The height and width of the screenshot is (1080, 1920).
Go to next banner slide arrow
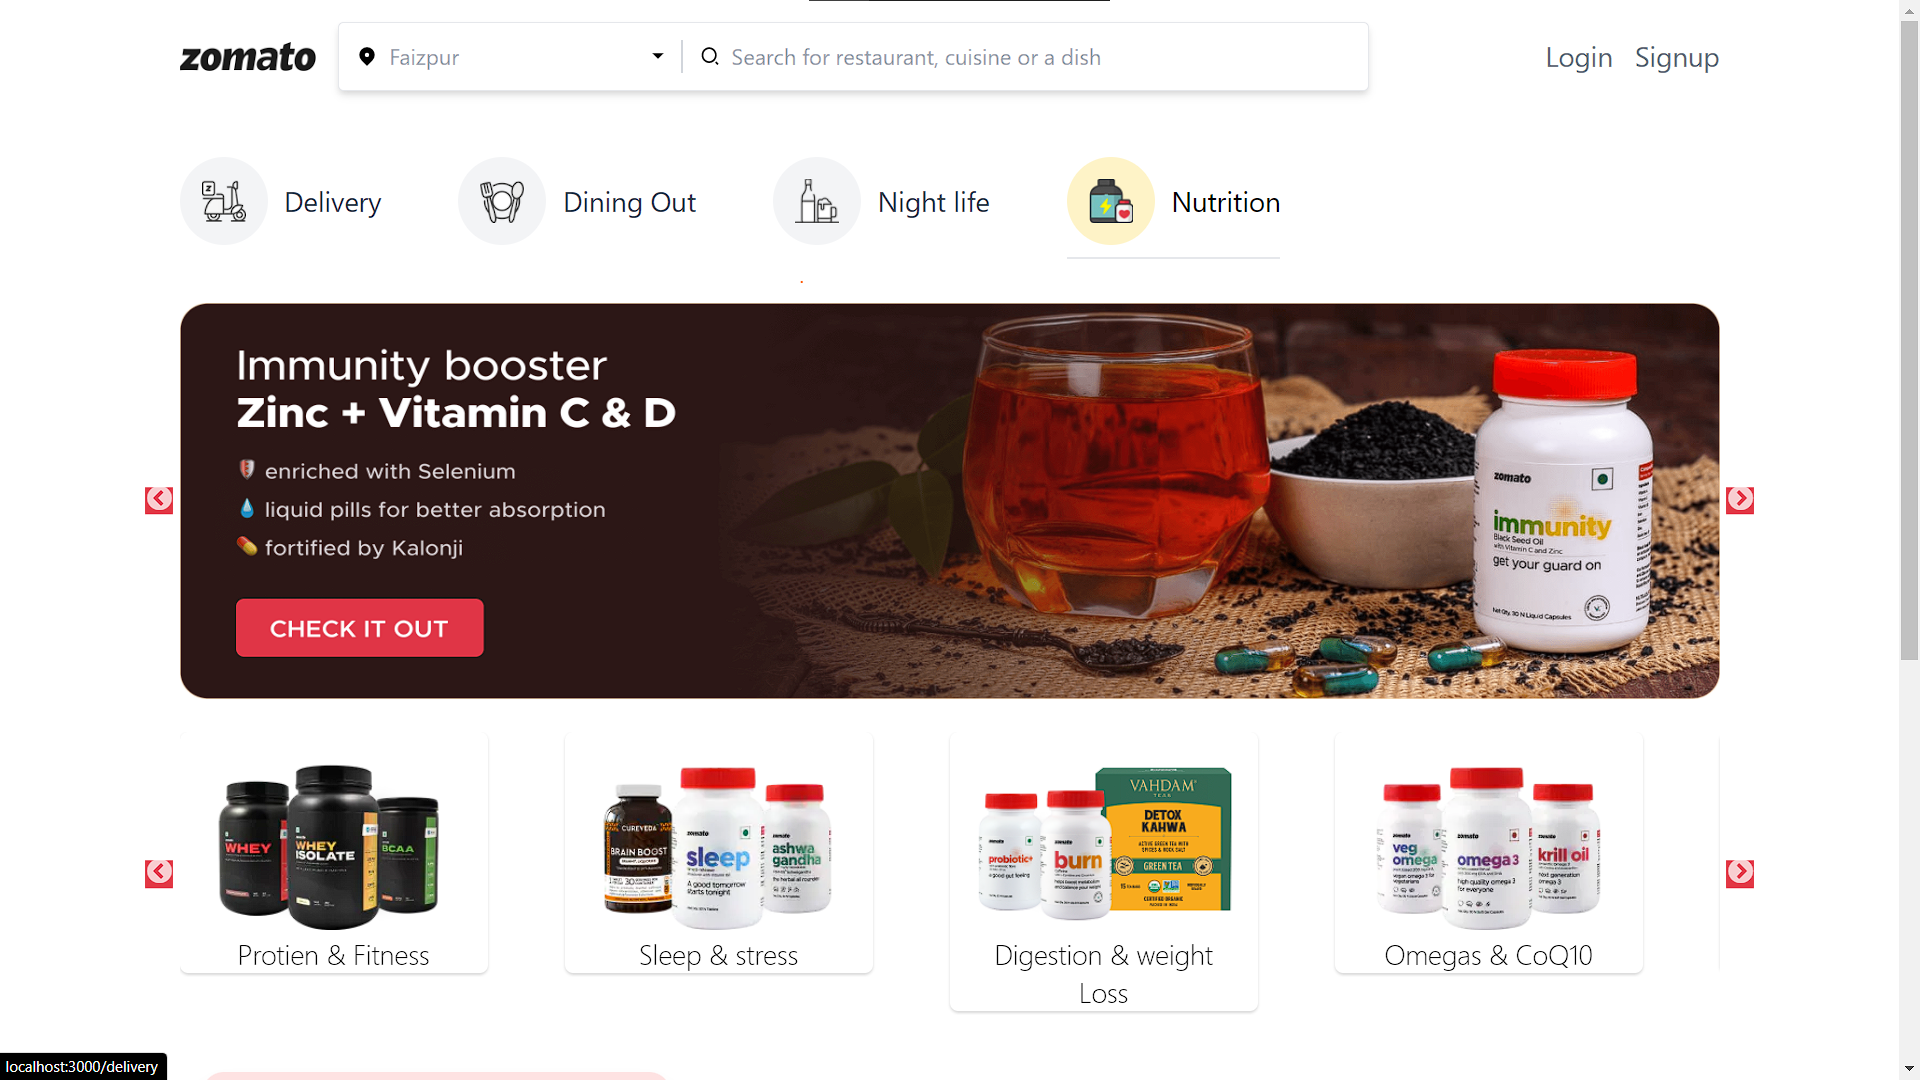pyautogui.click(x=1740, y=500)
